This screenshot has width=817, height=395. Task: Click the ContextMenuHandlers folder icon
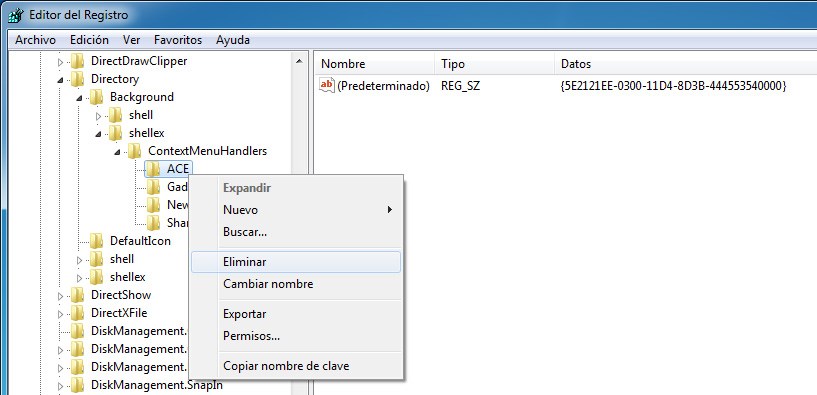134,151
